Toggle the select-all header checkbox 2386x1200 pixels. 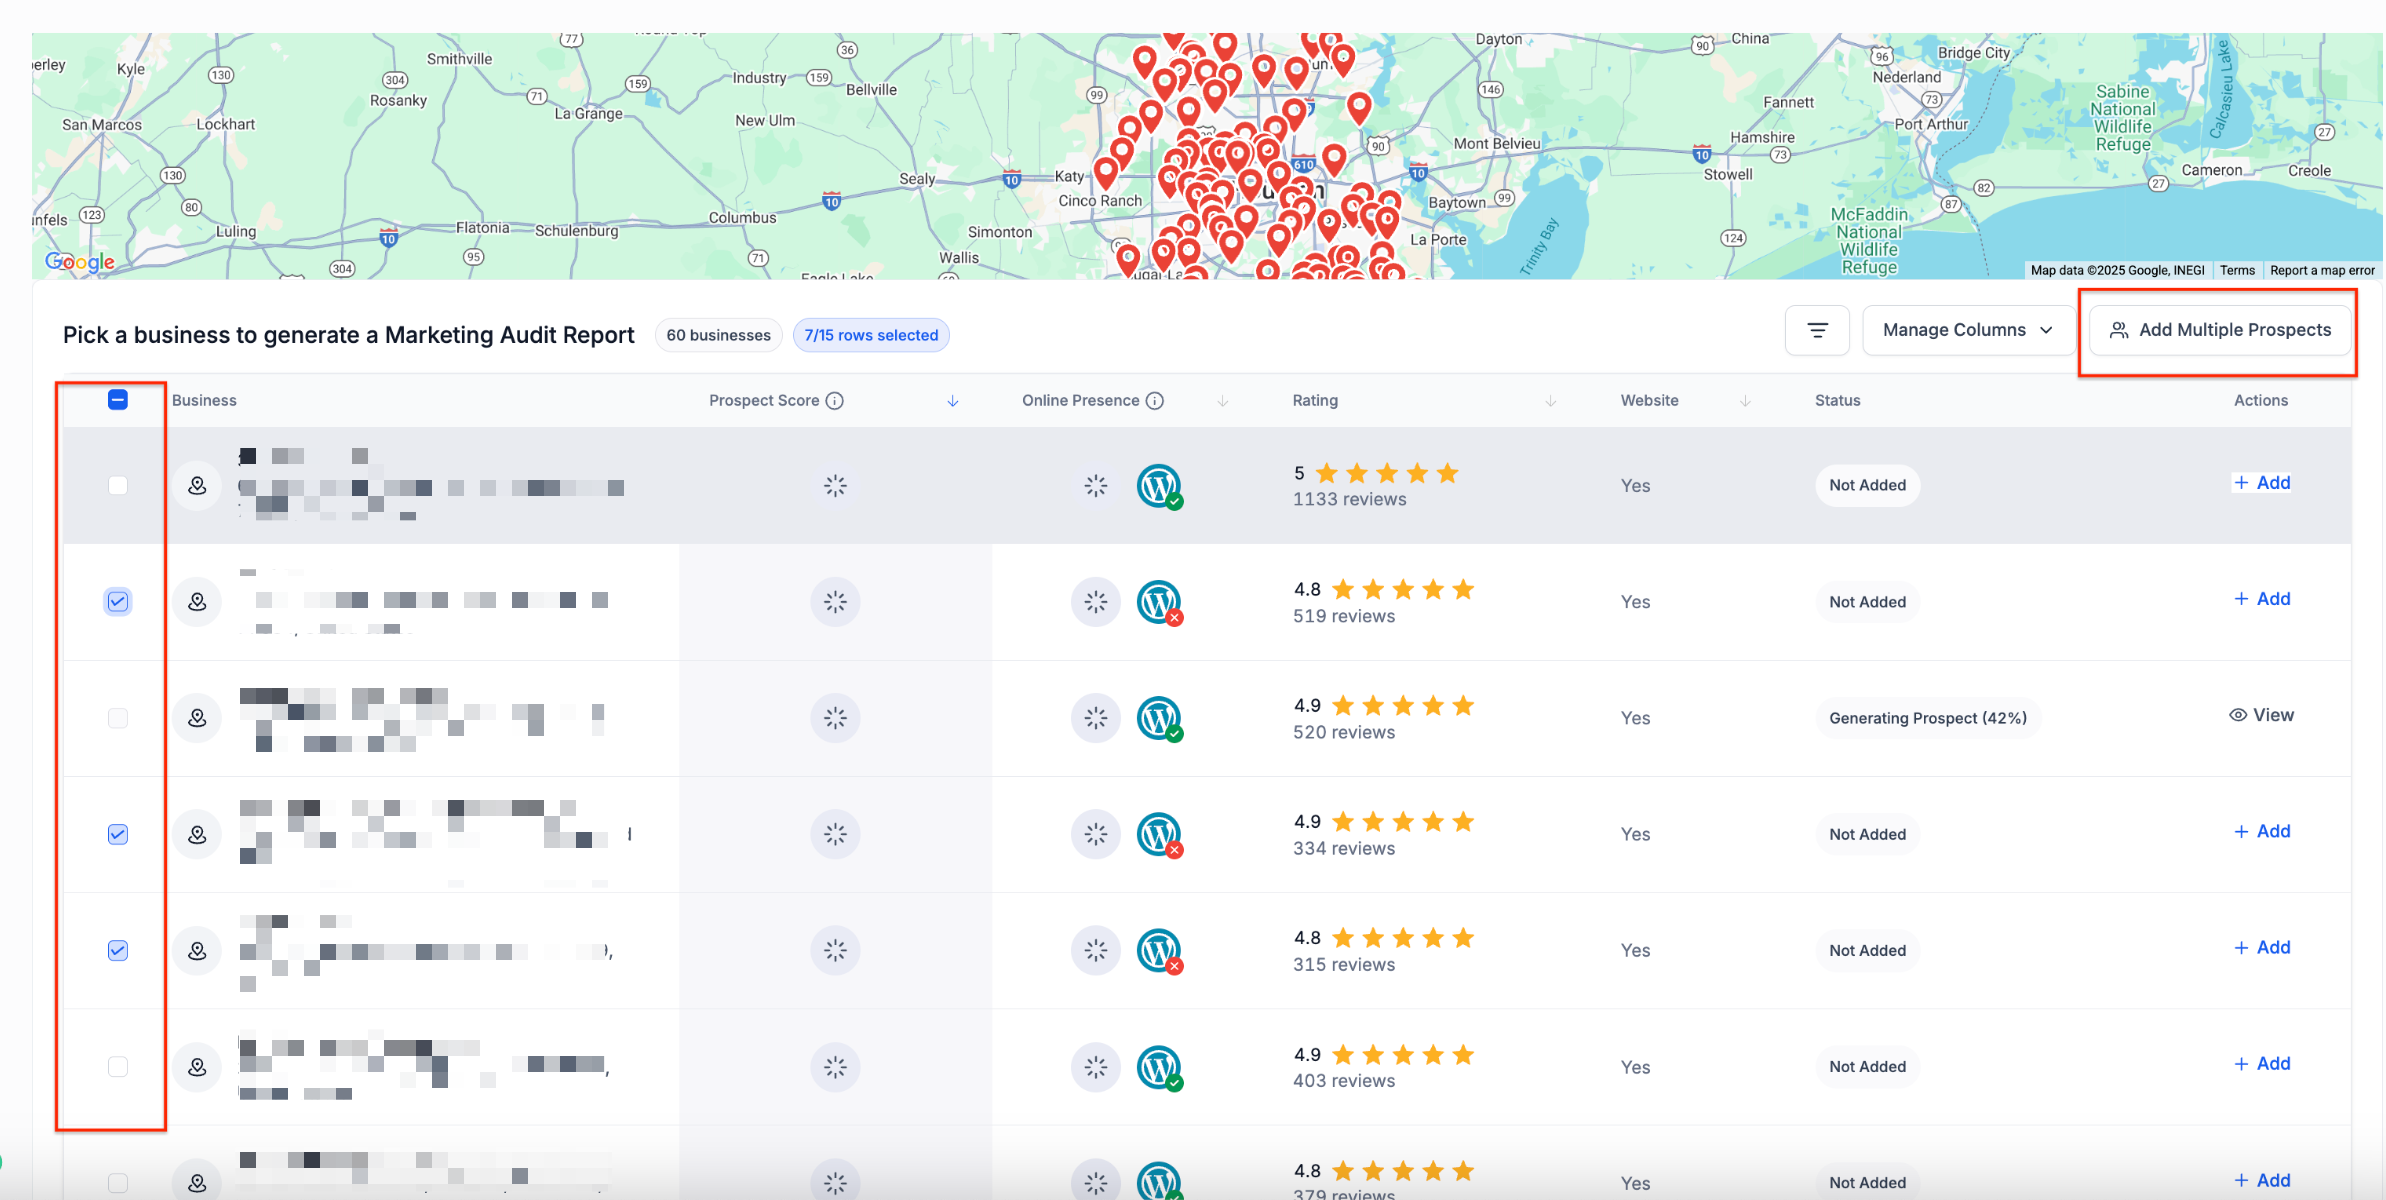[118, 400]
